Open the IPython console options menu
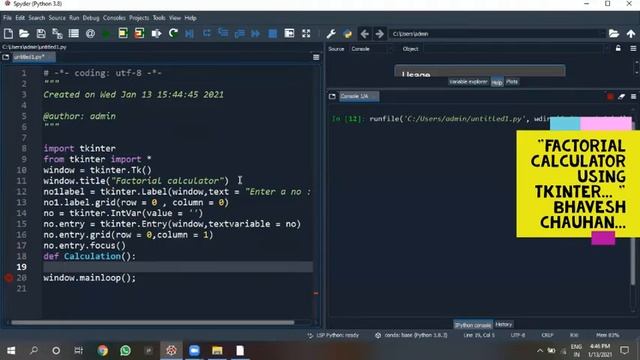 (x=633, y=97)
